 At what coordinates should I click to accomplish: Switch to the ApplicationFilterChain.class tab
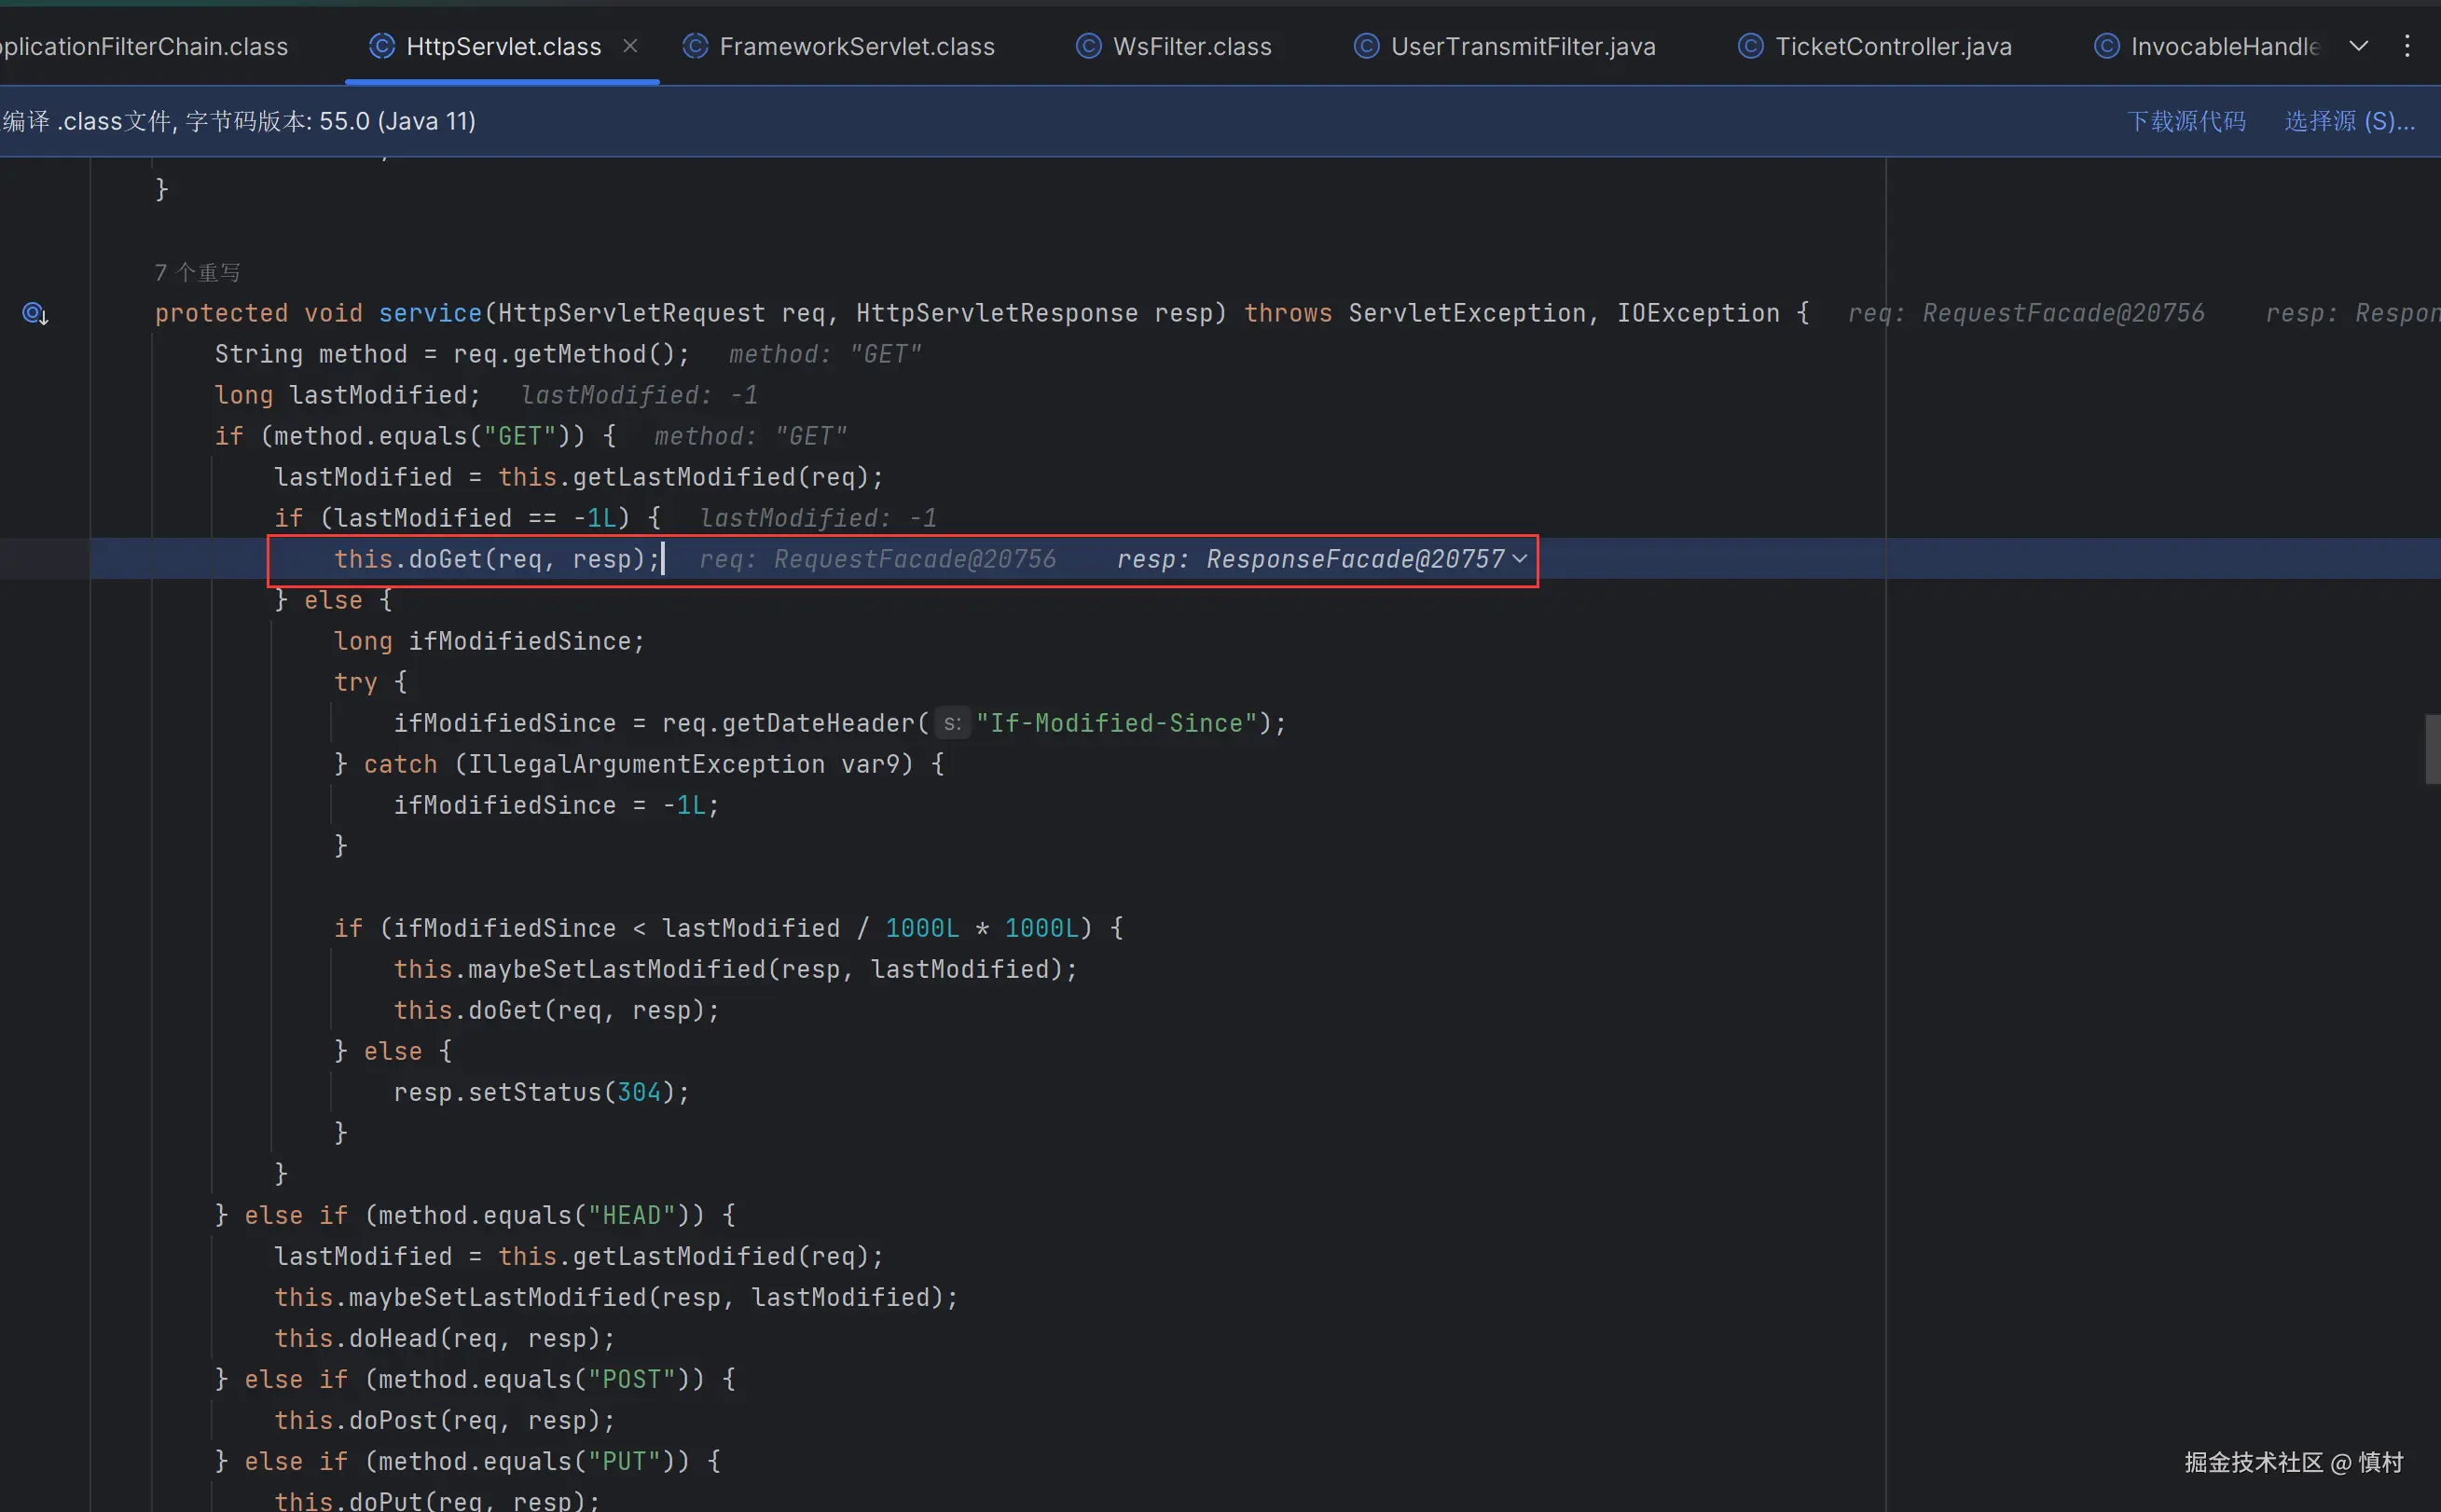(x=144, y=46)
